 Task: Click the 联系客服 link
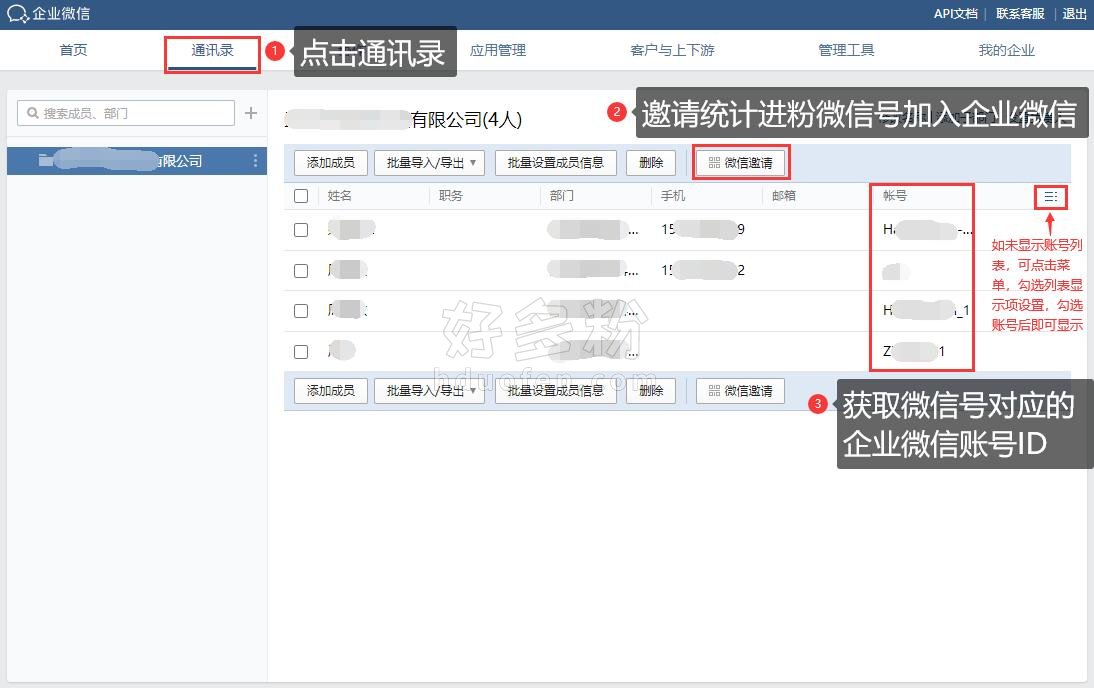click(x=1020, y=13)
